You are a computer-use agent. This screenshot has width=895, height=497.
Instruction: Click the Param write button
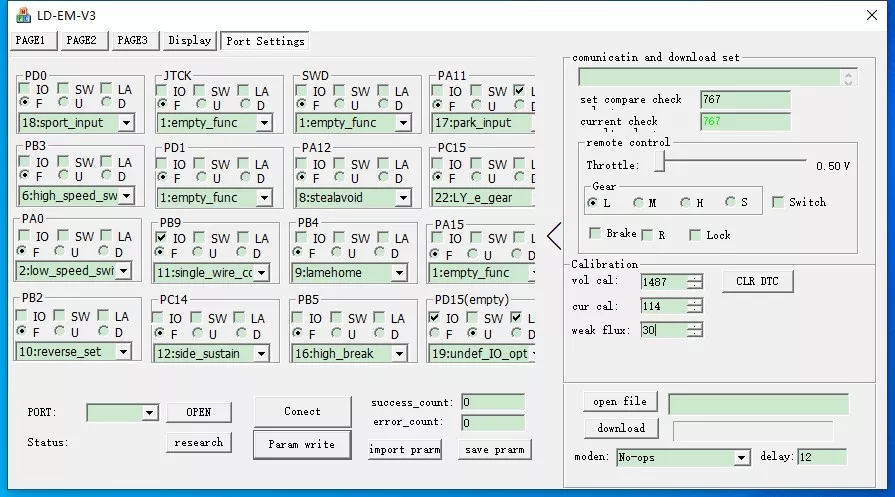[x=301, y=444]
